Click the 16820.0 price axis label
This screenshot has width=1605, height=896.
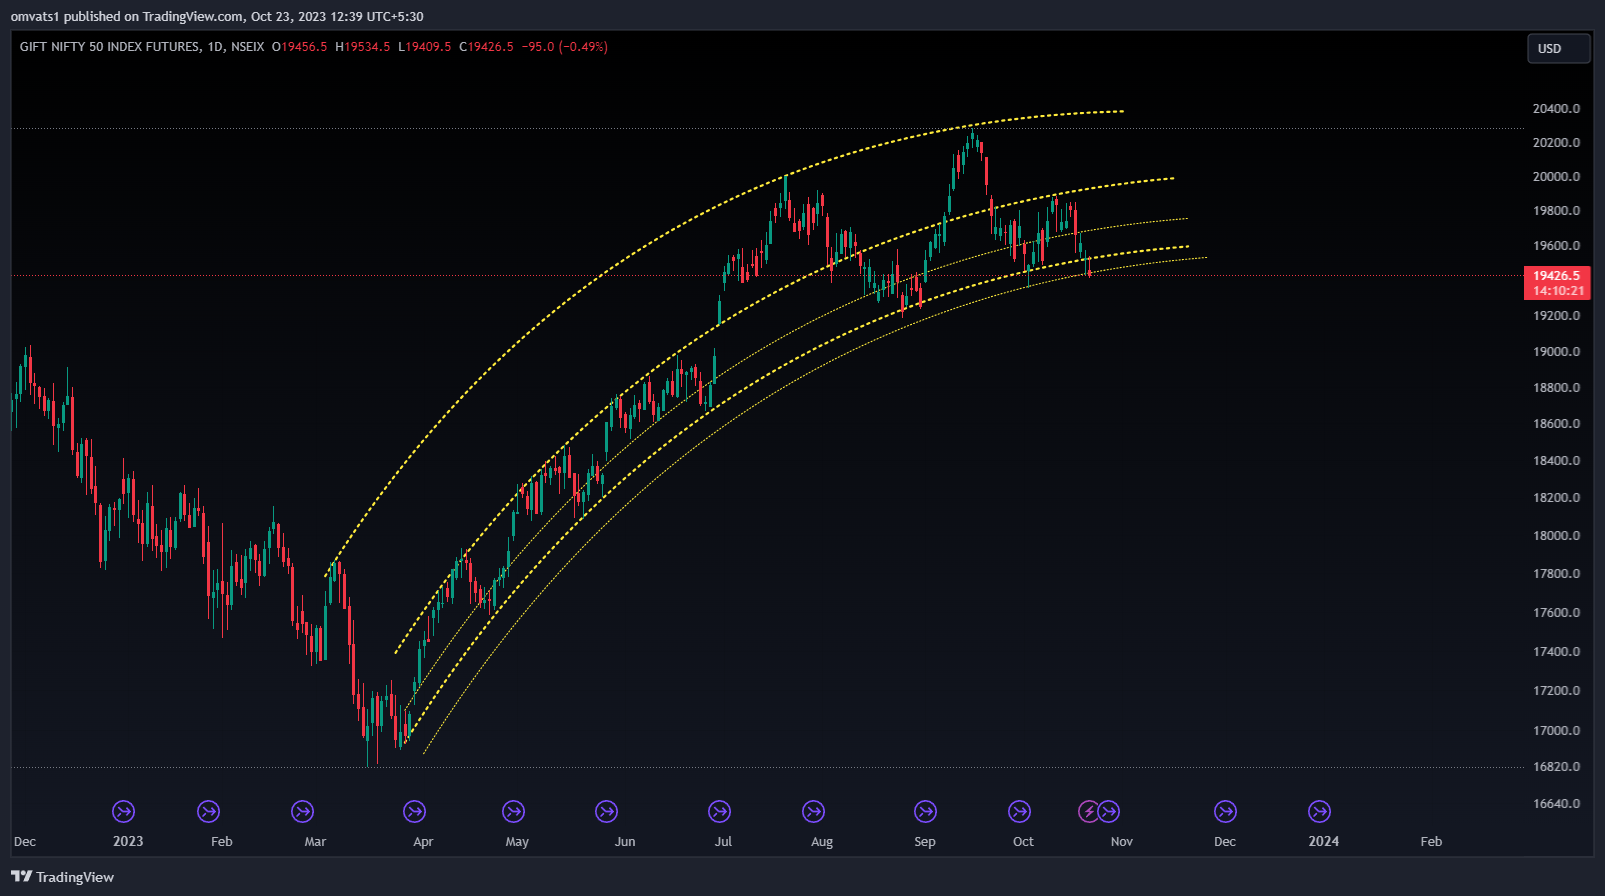point(1556,766)
